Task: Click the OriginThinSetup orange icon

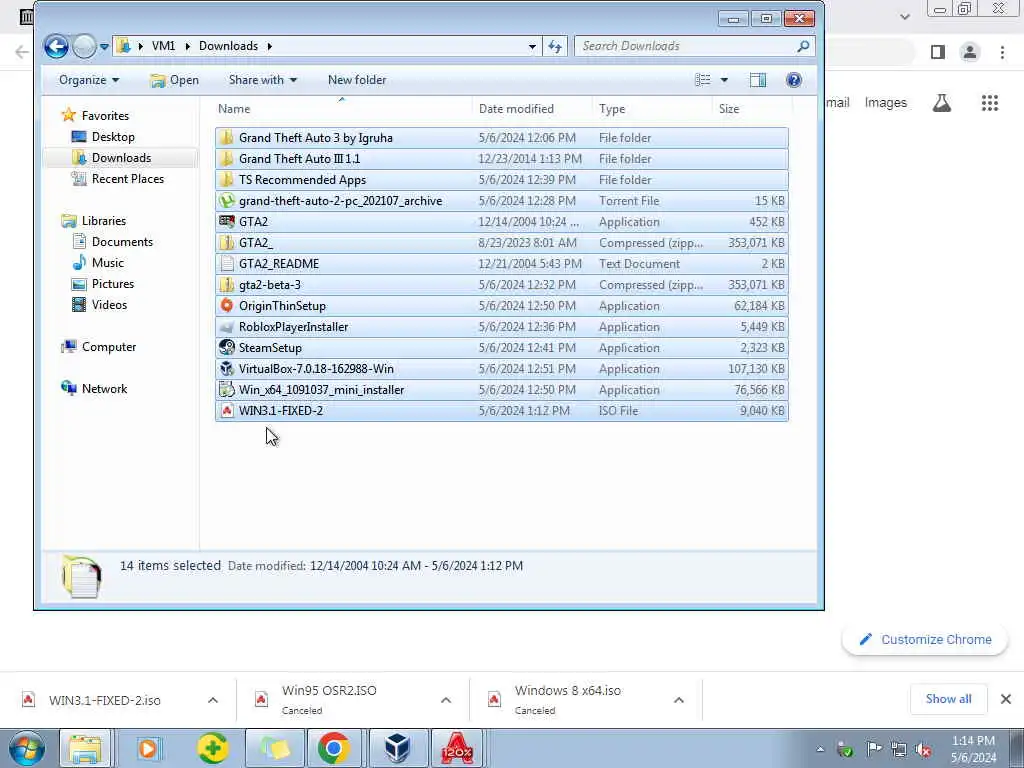Action: pos(227,305)
